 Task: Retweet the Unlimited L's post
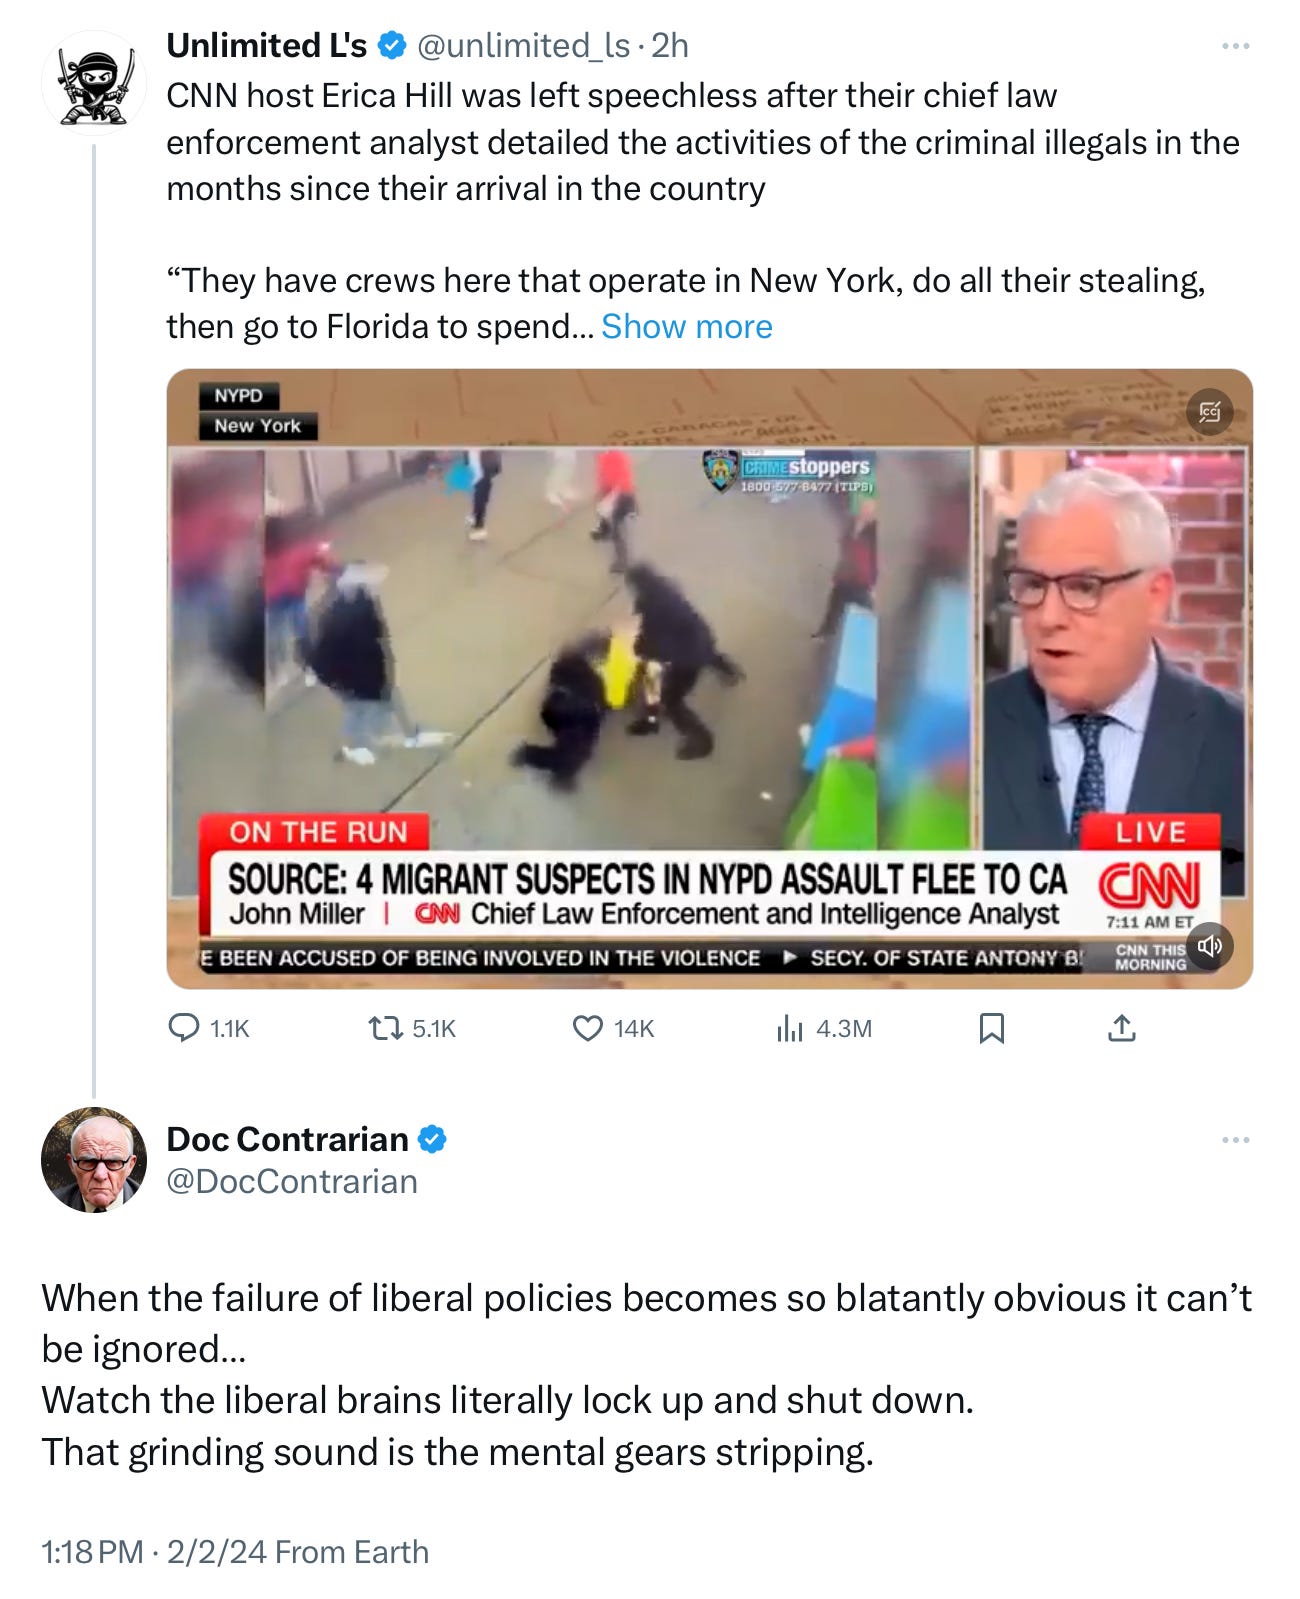[412, 1028]
